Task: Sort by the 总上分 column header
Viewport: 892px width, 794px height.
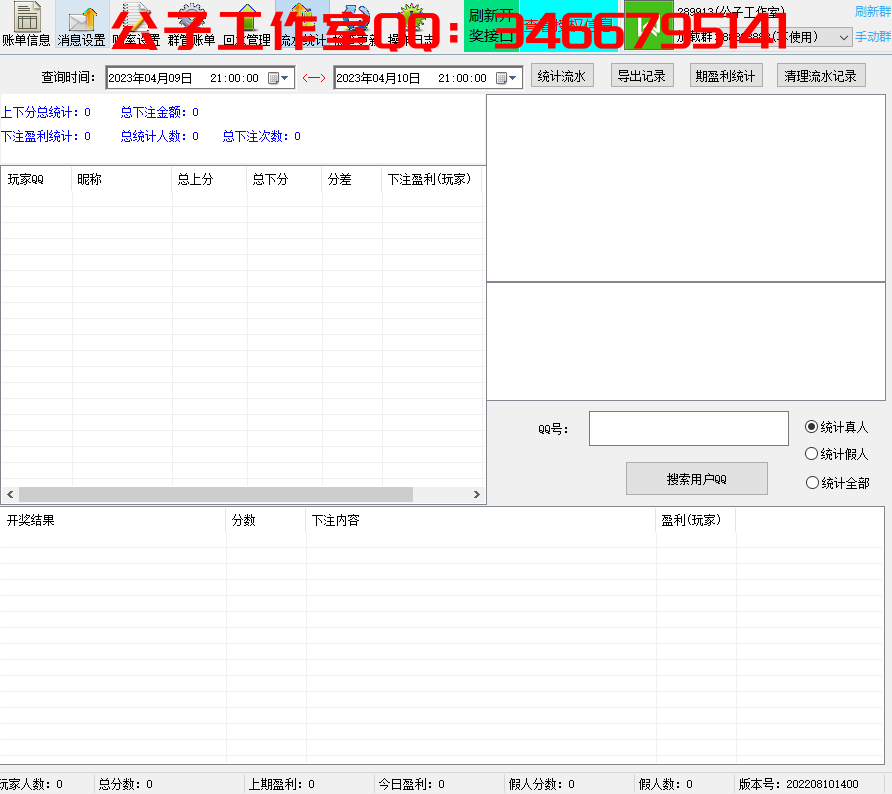Action: point(209,179)
